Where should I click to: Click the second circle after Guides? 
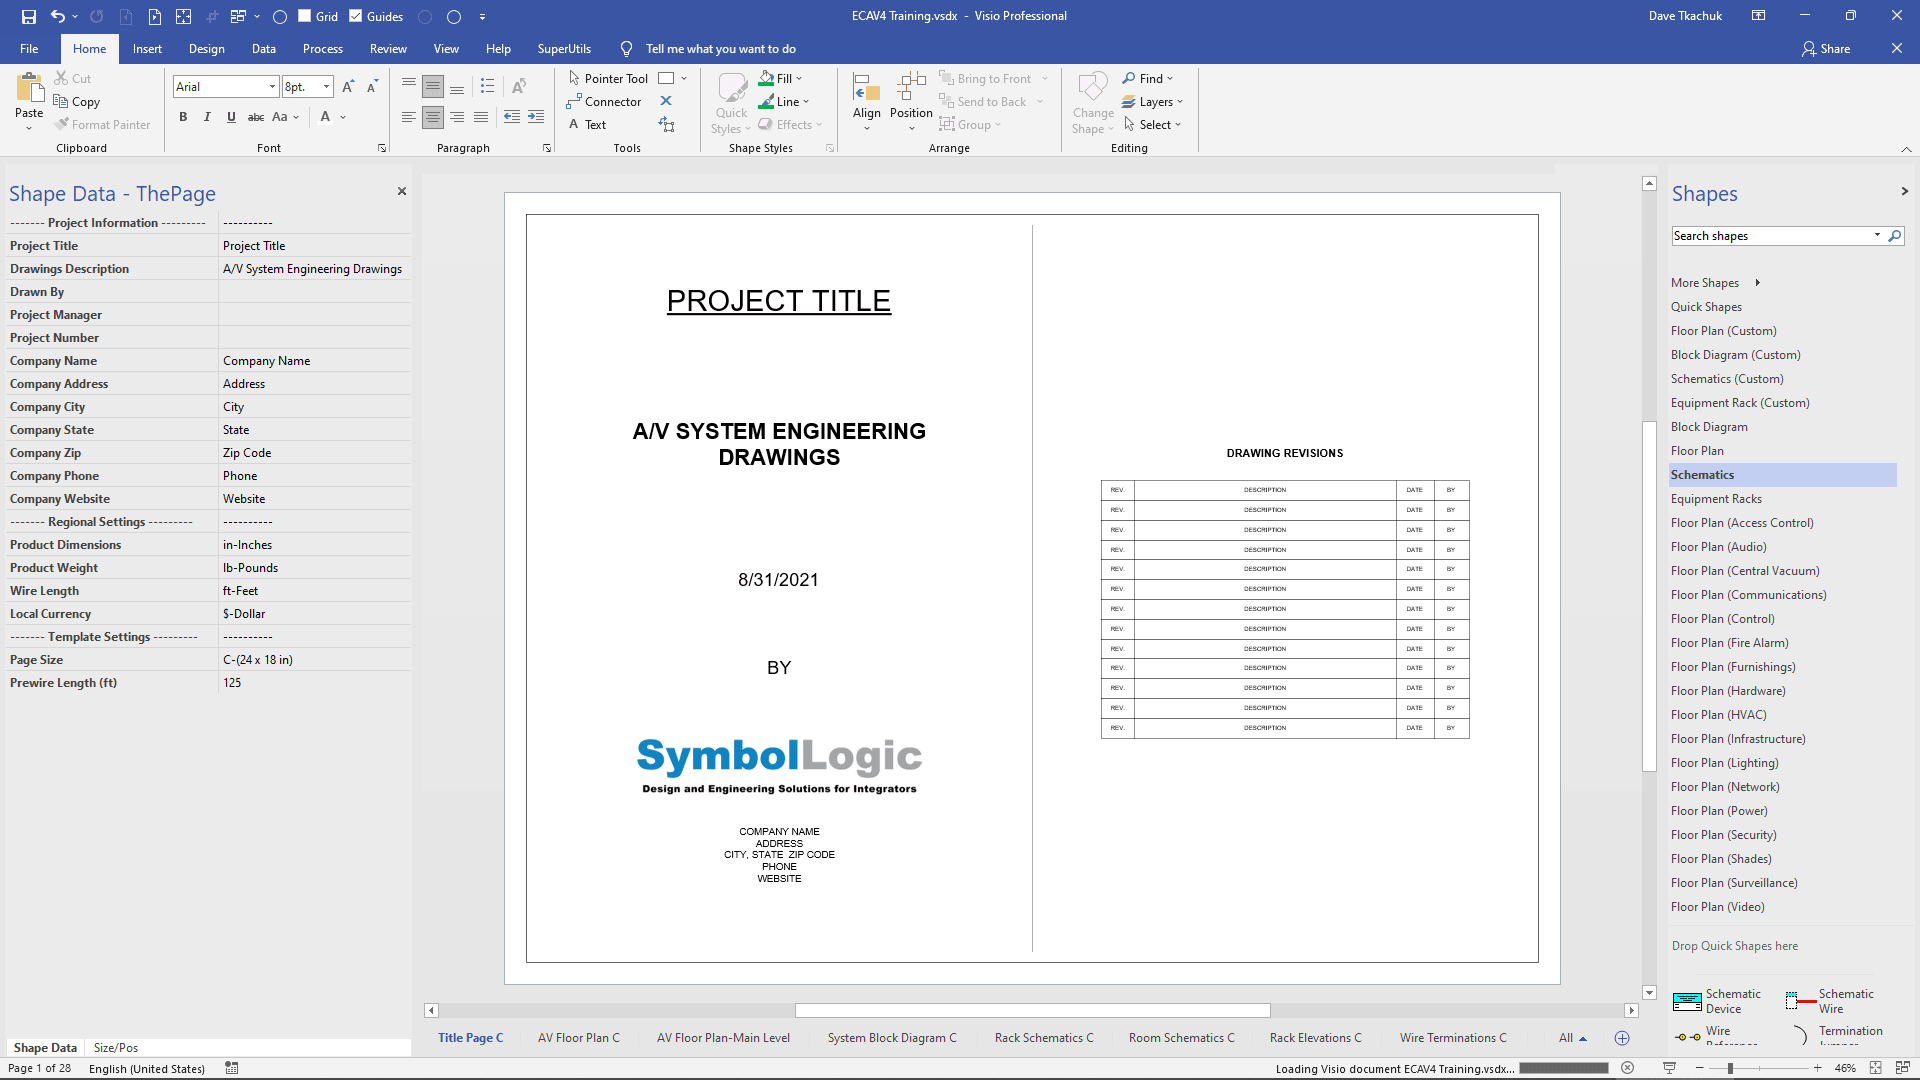[454, 16]
